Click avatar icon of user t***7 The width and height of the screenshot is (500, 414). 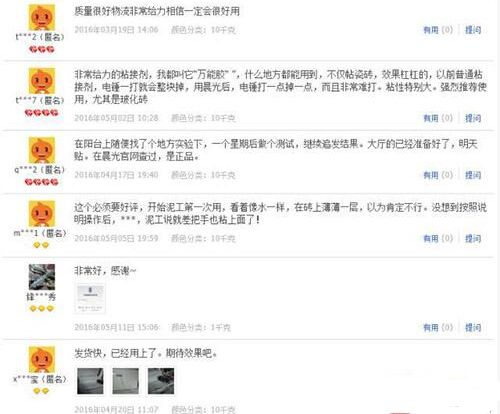click(x=41, y=81)
